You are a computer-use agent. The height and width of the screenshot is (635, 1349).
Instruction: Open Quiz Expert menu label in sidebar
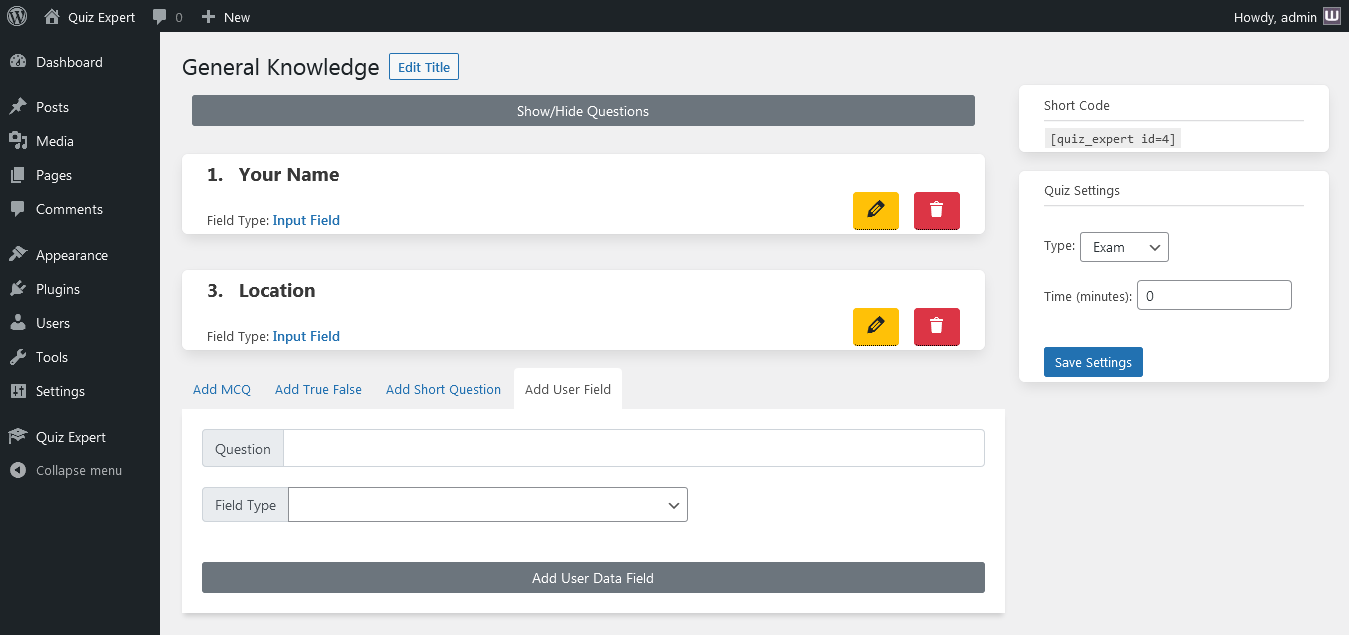point(71,437)
